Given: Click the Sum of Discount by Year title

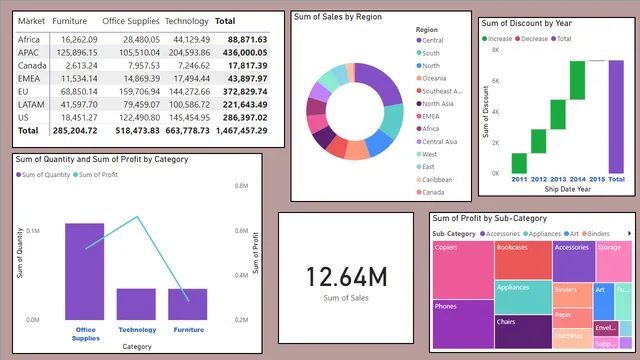Looking at the screenshot, I should 527,23.
